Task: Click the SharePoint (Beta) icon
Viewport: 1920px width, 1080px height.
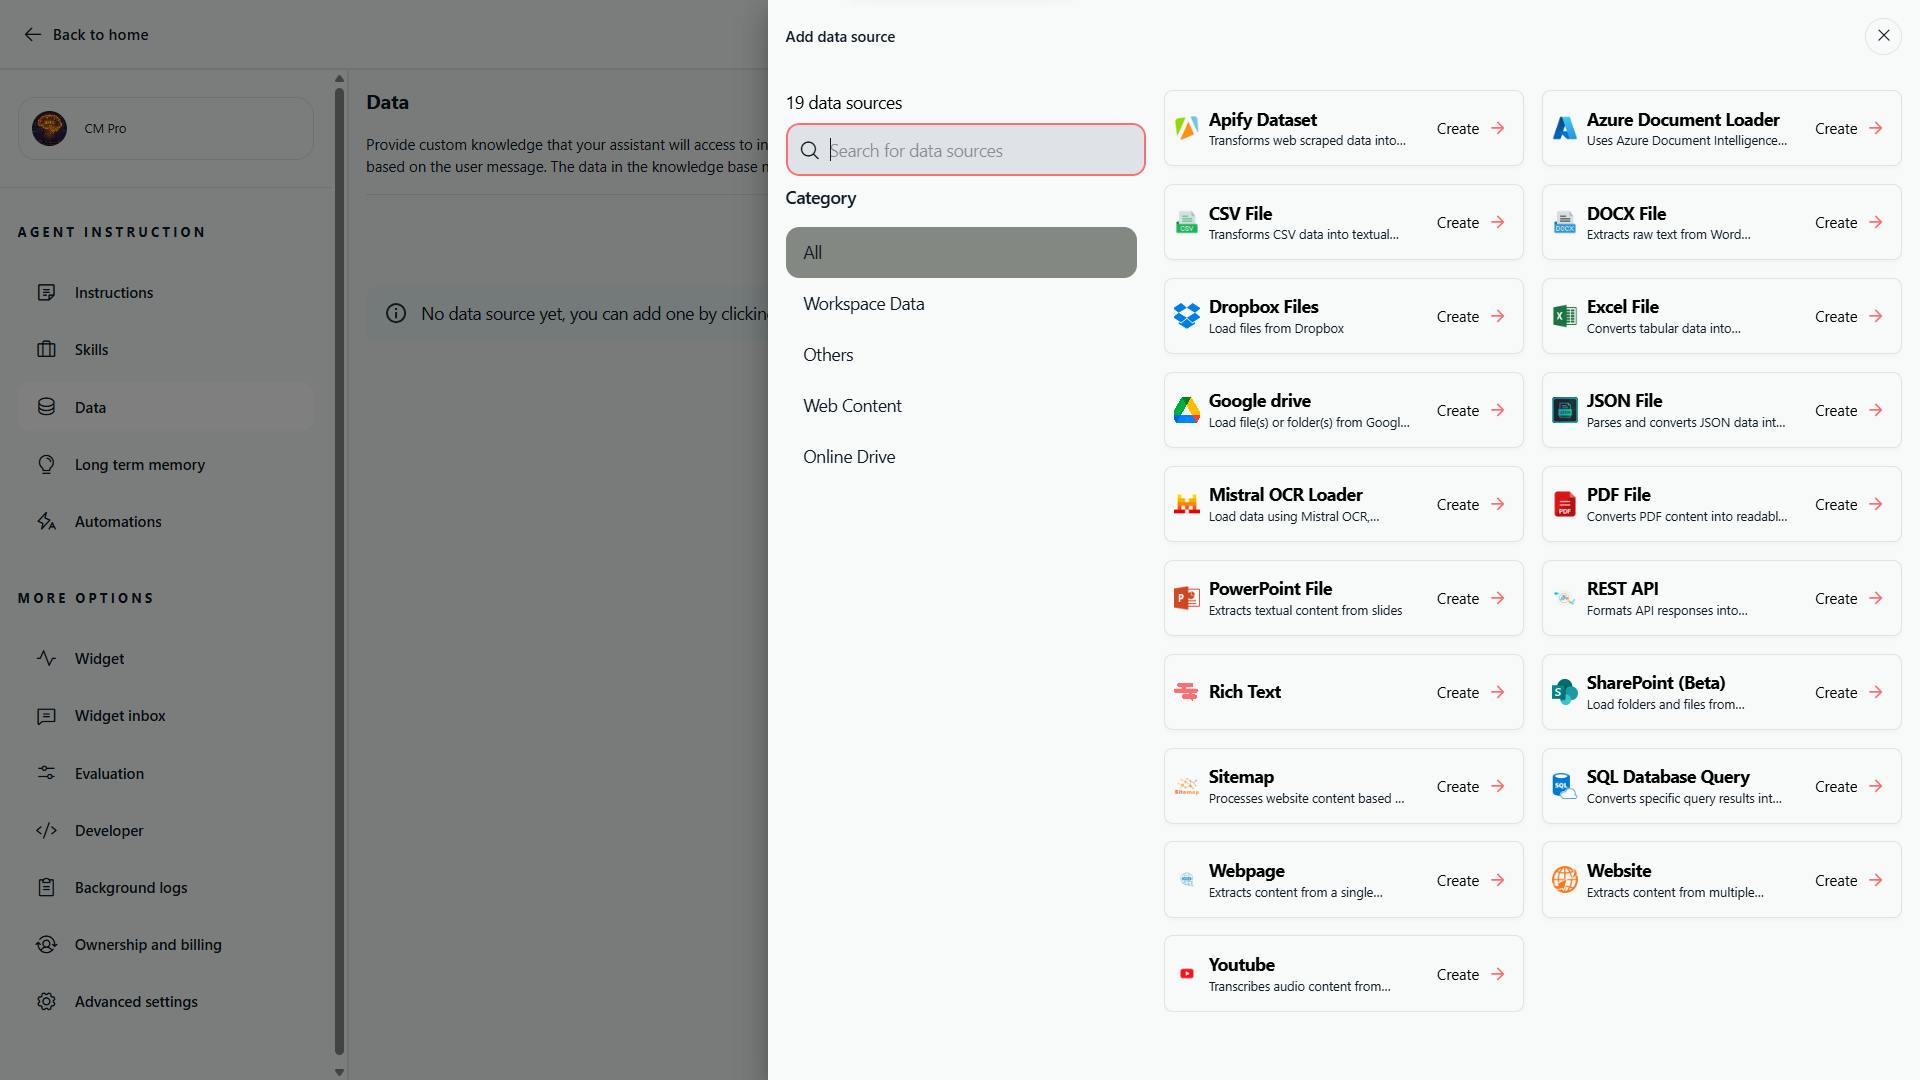Action: (1564, 692)
